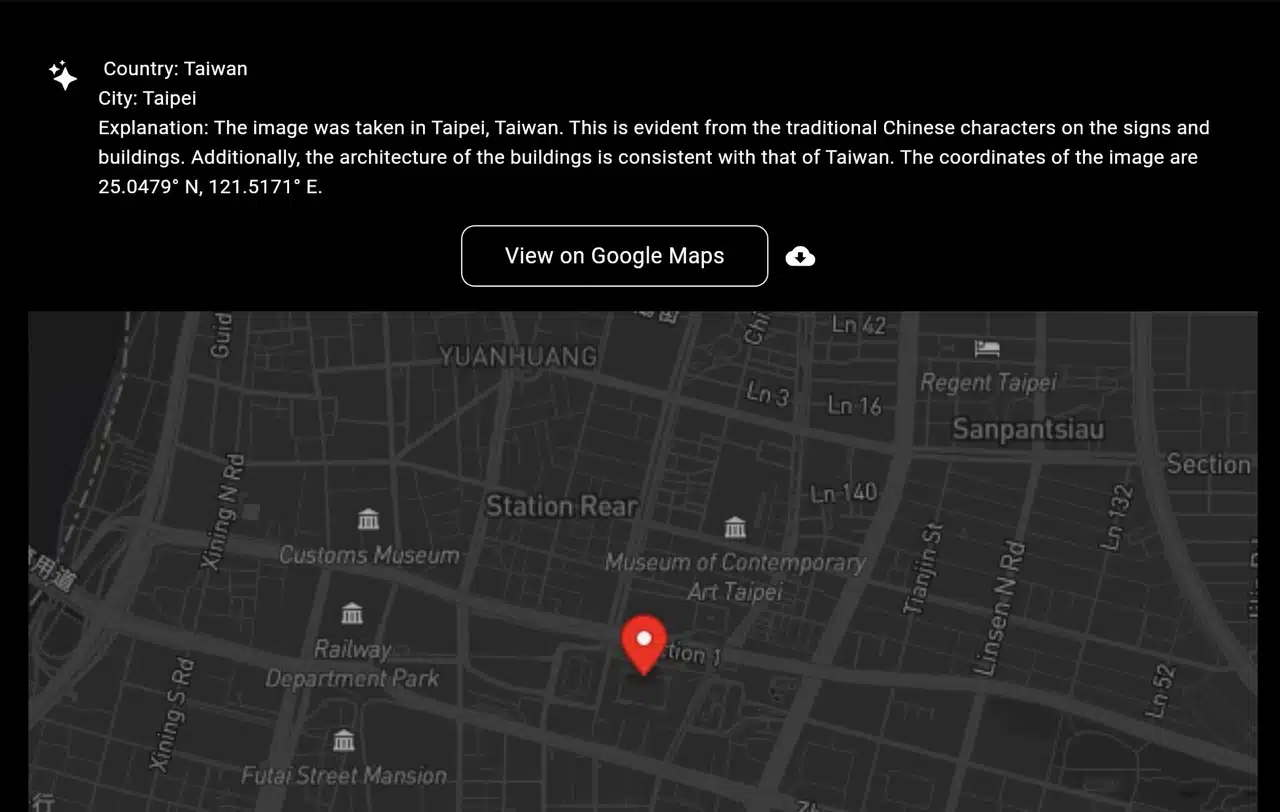1280x812 pixels.
Task: Click the Museum of Contemporary Art icon
Action: pyautogui.click(x=735, y=527)
